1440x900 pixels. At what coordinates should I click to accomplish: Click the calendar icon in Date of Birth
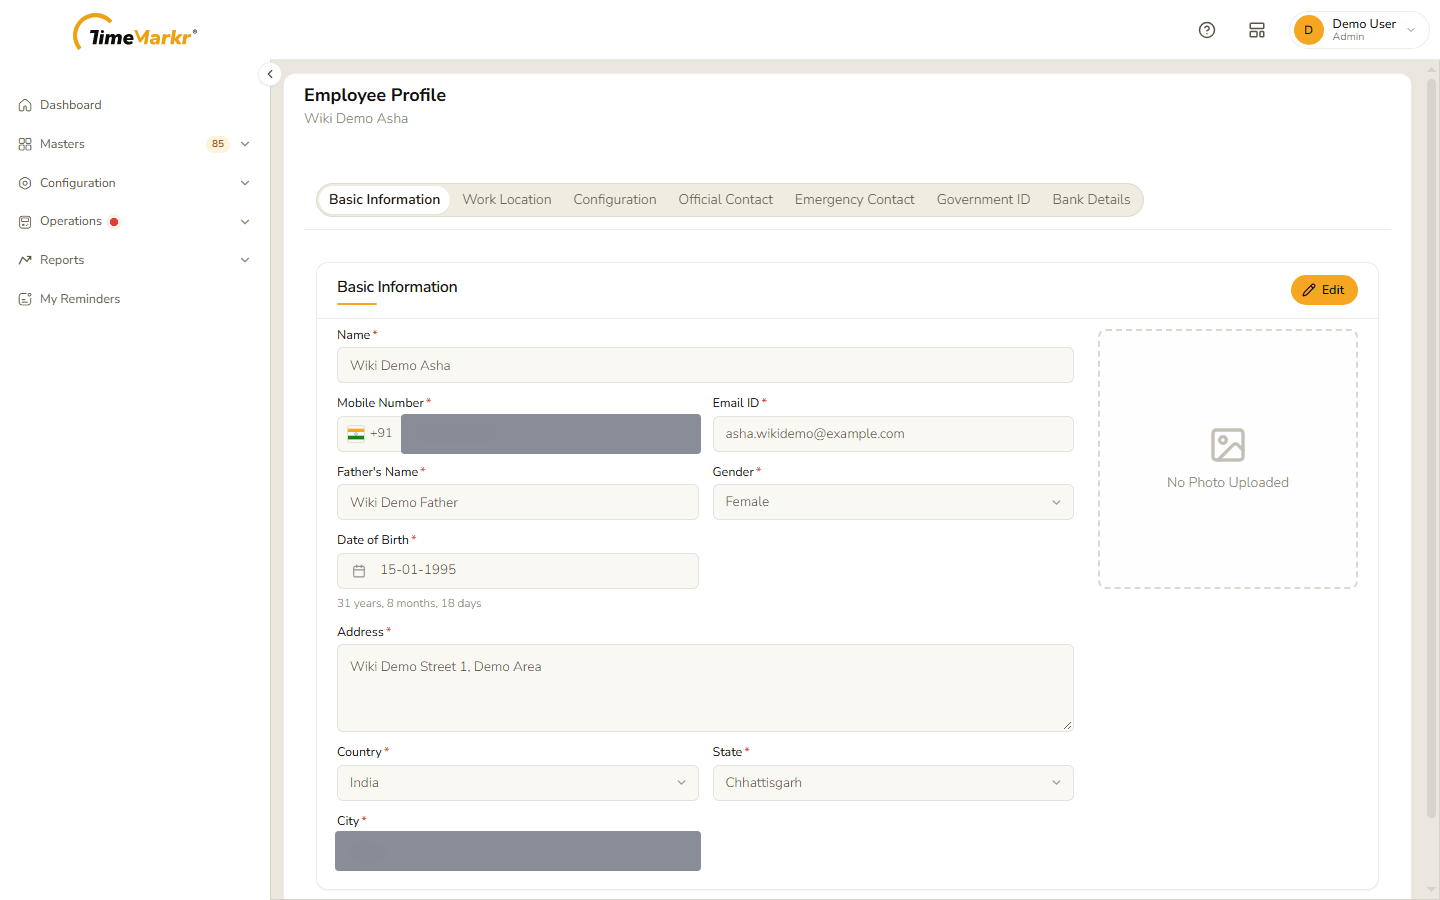(359, 571)
